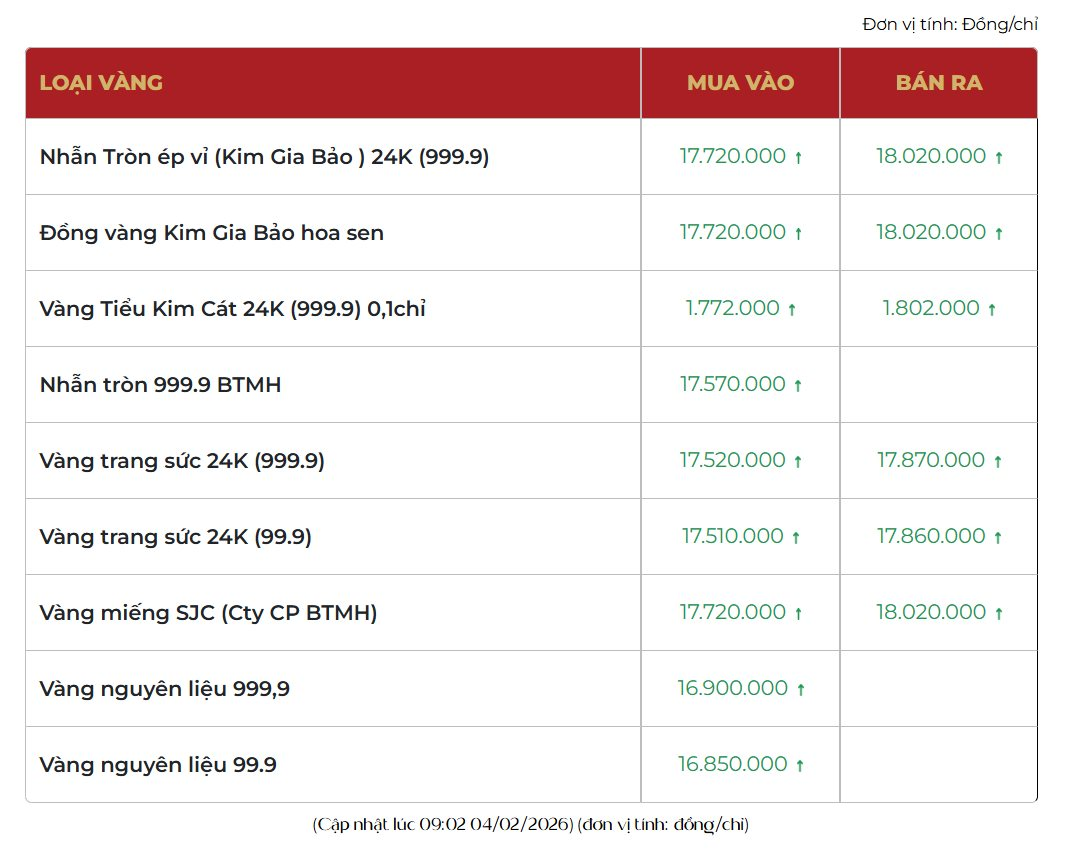
Task: Click the LOẠI VÀNG column header
Action: [101, 83]
